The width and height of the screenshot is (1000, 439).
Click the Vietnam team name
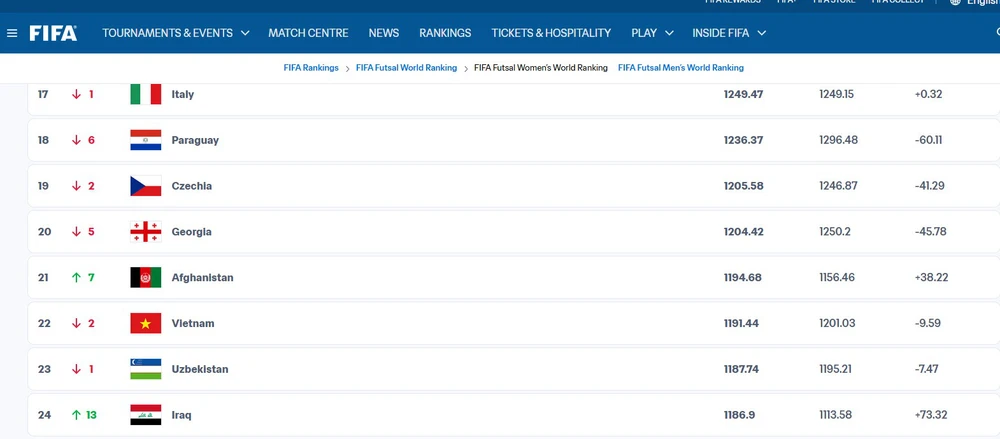[x=193, y=324]
